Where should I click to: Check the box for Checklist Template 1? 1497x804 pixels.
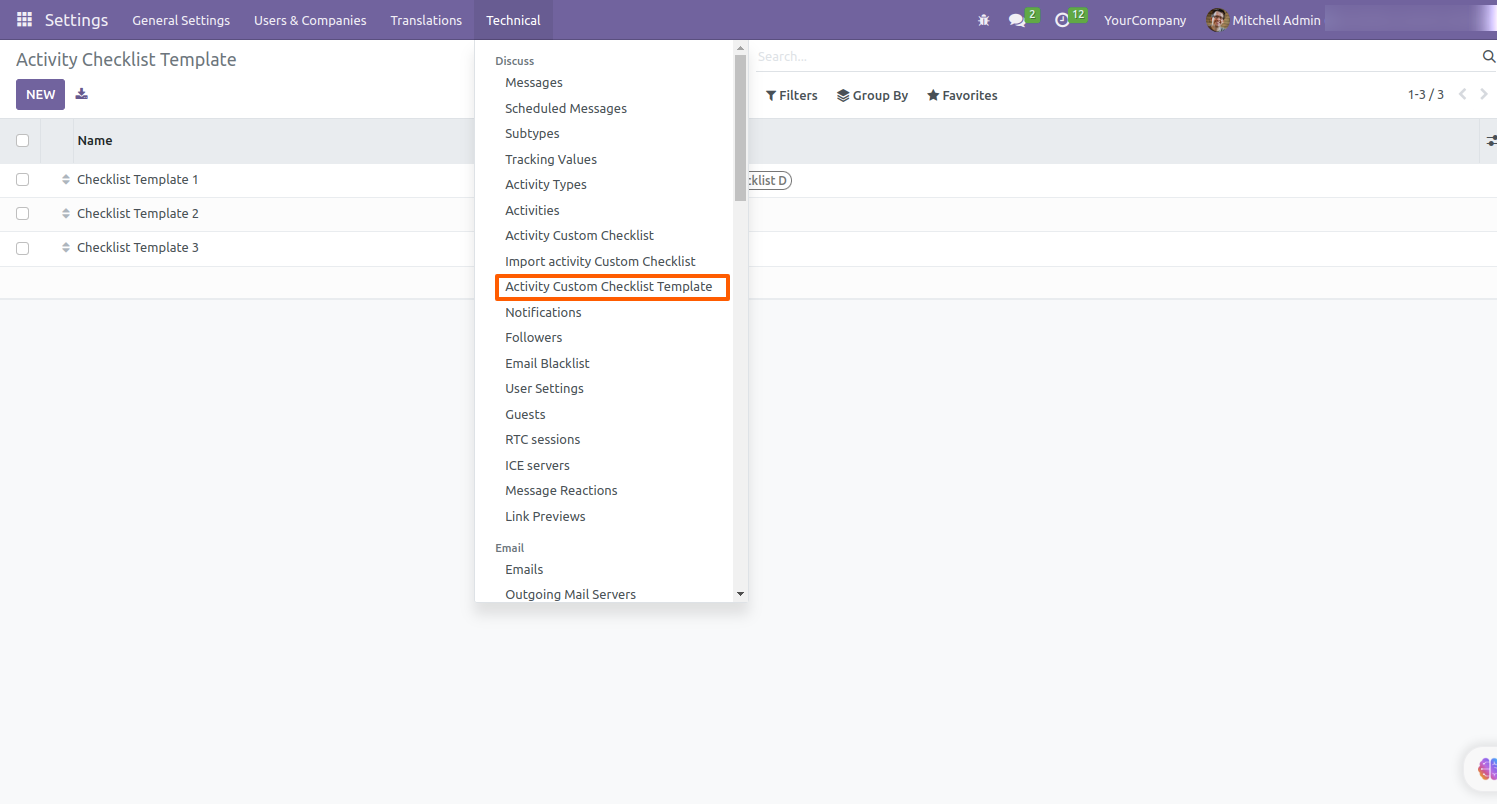coord(22,180)
